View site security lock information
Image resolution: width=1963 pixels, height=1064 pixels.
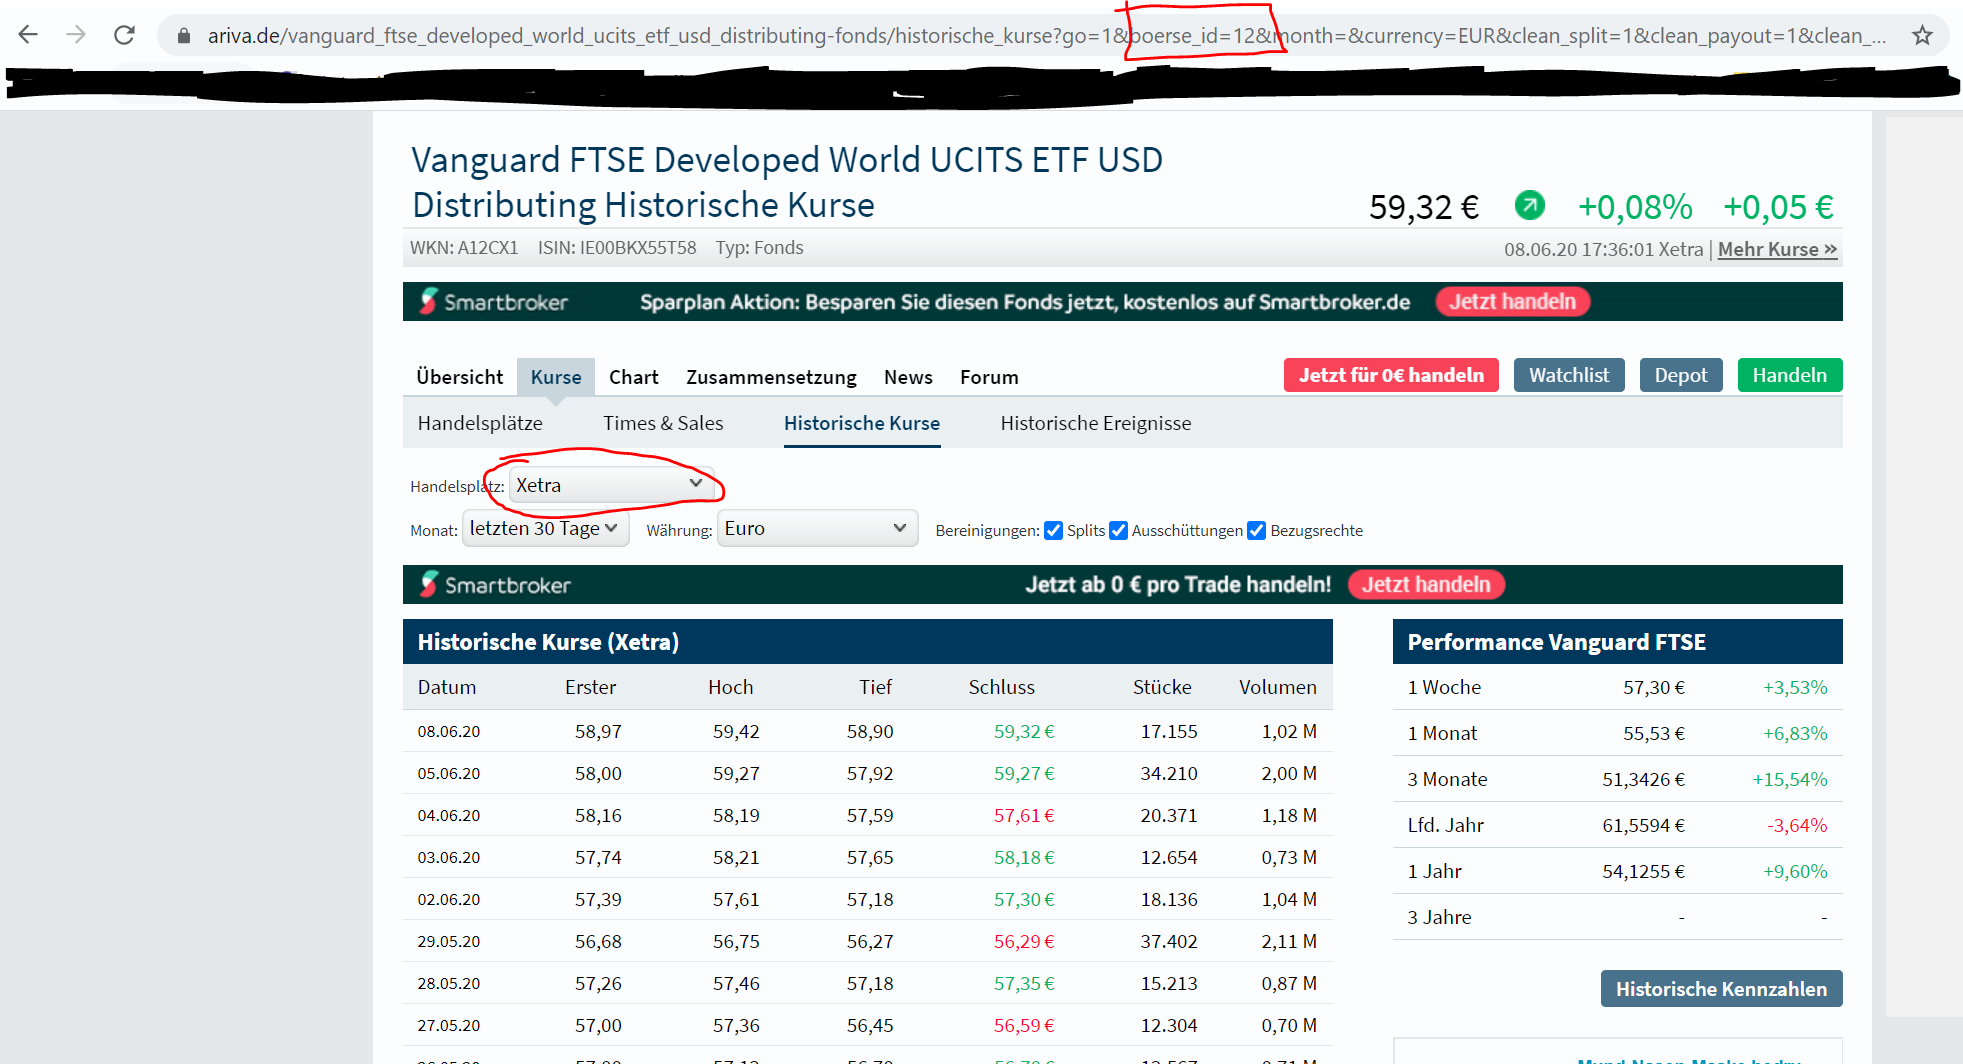pos(184,36)
